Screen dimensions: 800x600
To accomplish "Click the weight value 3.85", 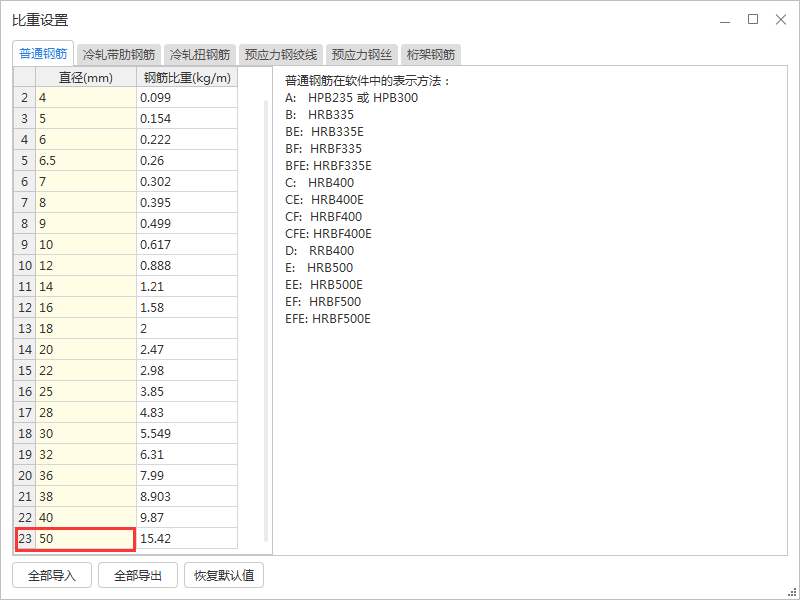I will (x=187, y=391).
